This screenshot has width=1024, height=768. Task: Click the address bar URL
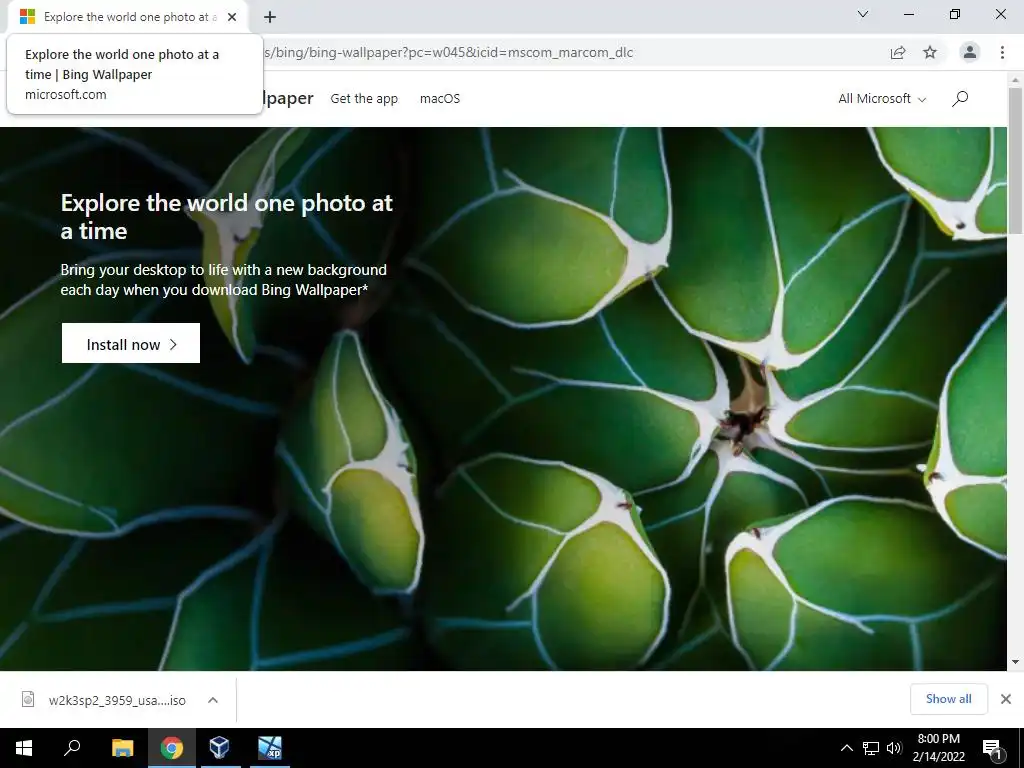[x=448, y=52]
